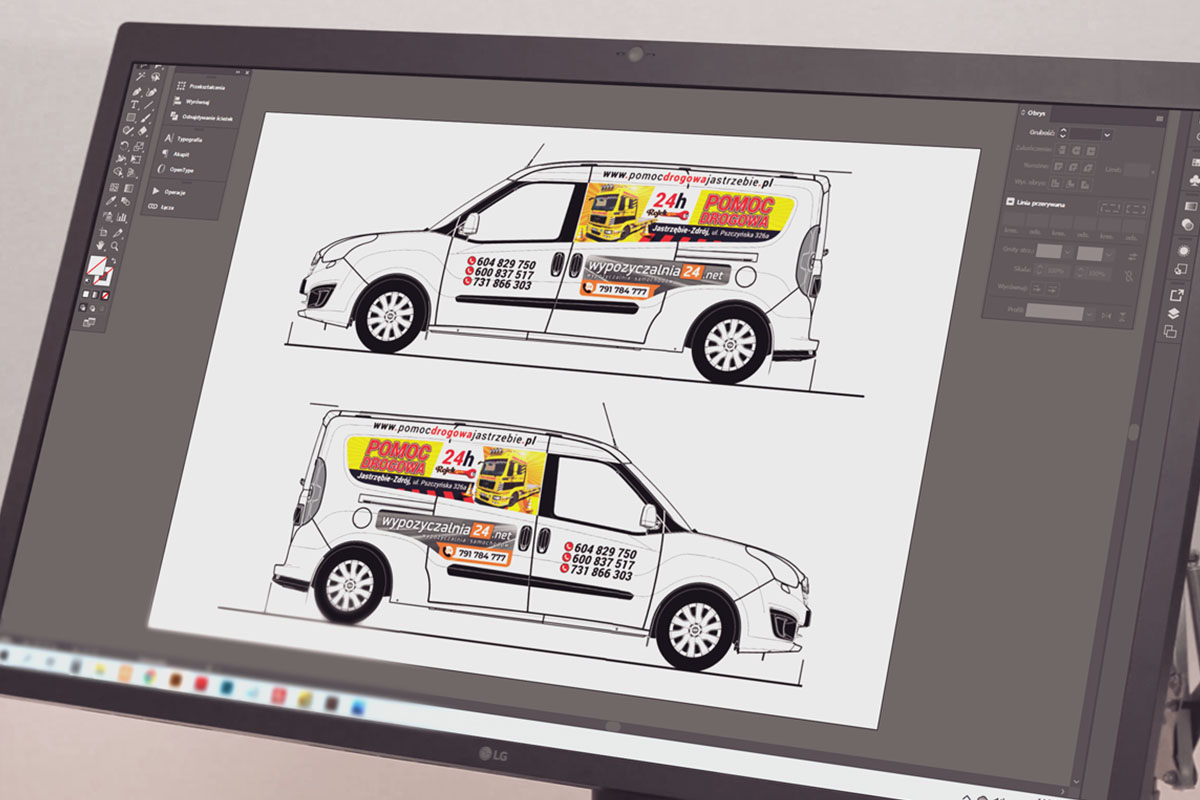Choose the round join corner option
Image resolution: width=1200 pixels, height=800 pixels.
click(1071, 166)
